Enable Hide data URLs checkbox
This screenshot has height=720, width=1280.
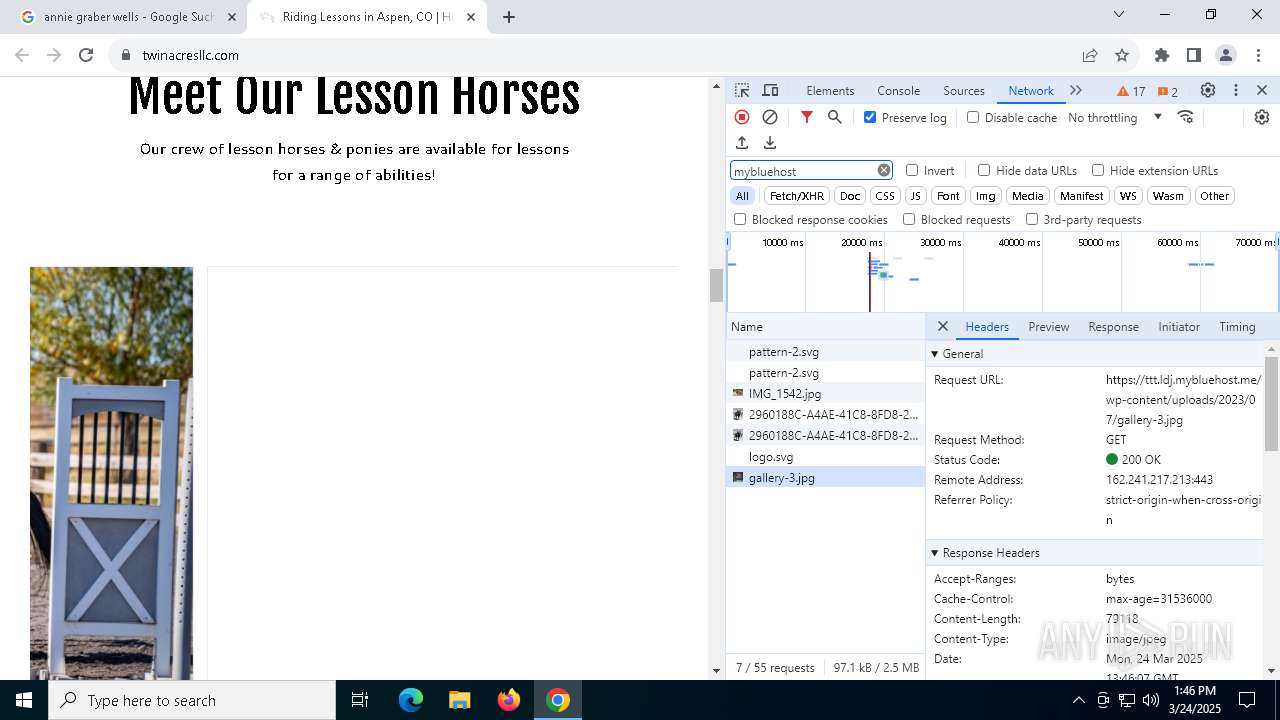click(984, 170)
